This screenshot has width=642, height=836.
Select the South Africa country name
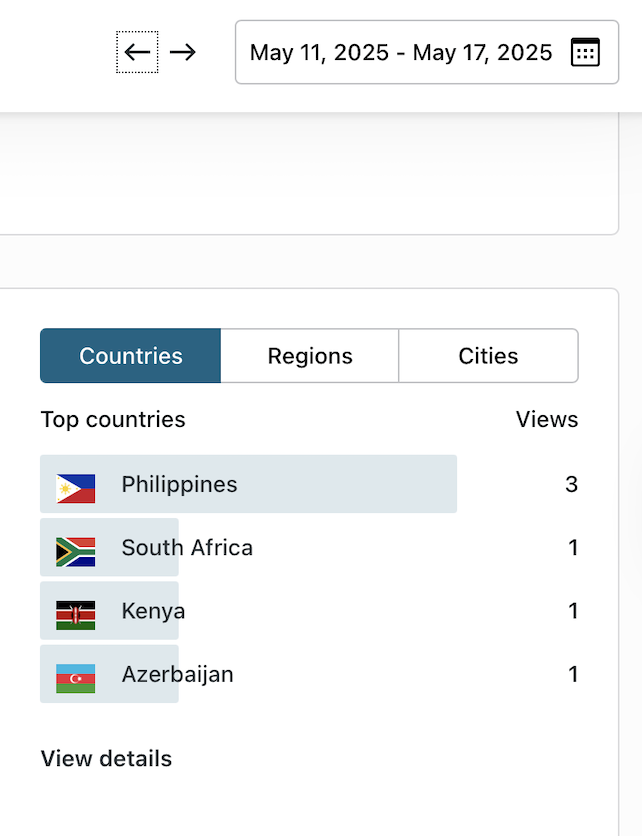187,548
